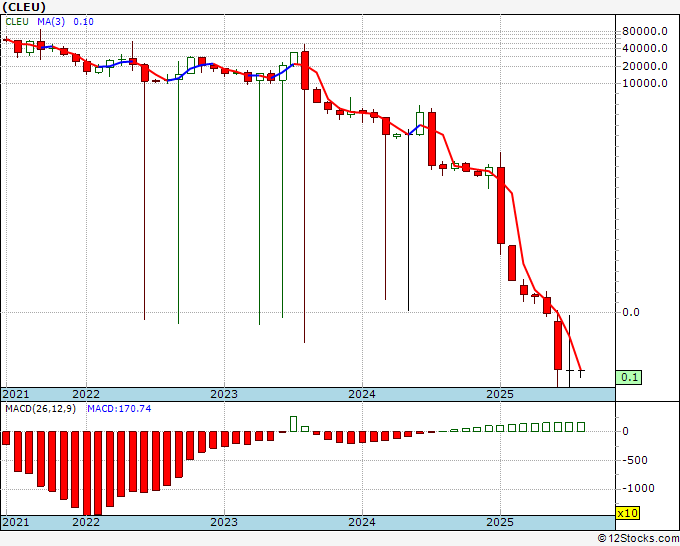Click the 10000.0 price axis label
The width and height of the screenshot is (680, 546).
coord(645,83)
